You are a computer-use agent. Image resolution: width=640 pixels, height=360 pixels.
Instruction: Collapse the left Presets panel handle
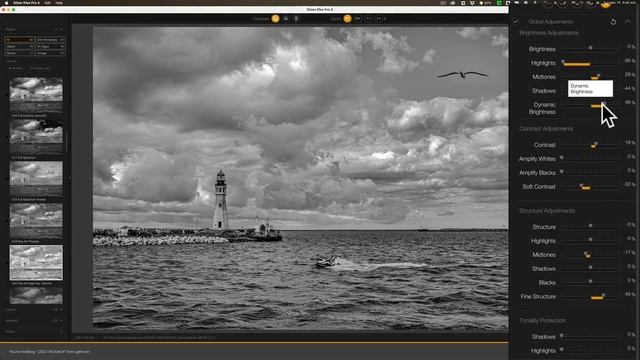(69, 178)
